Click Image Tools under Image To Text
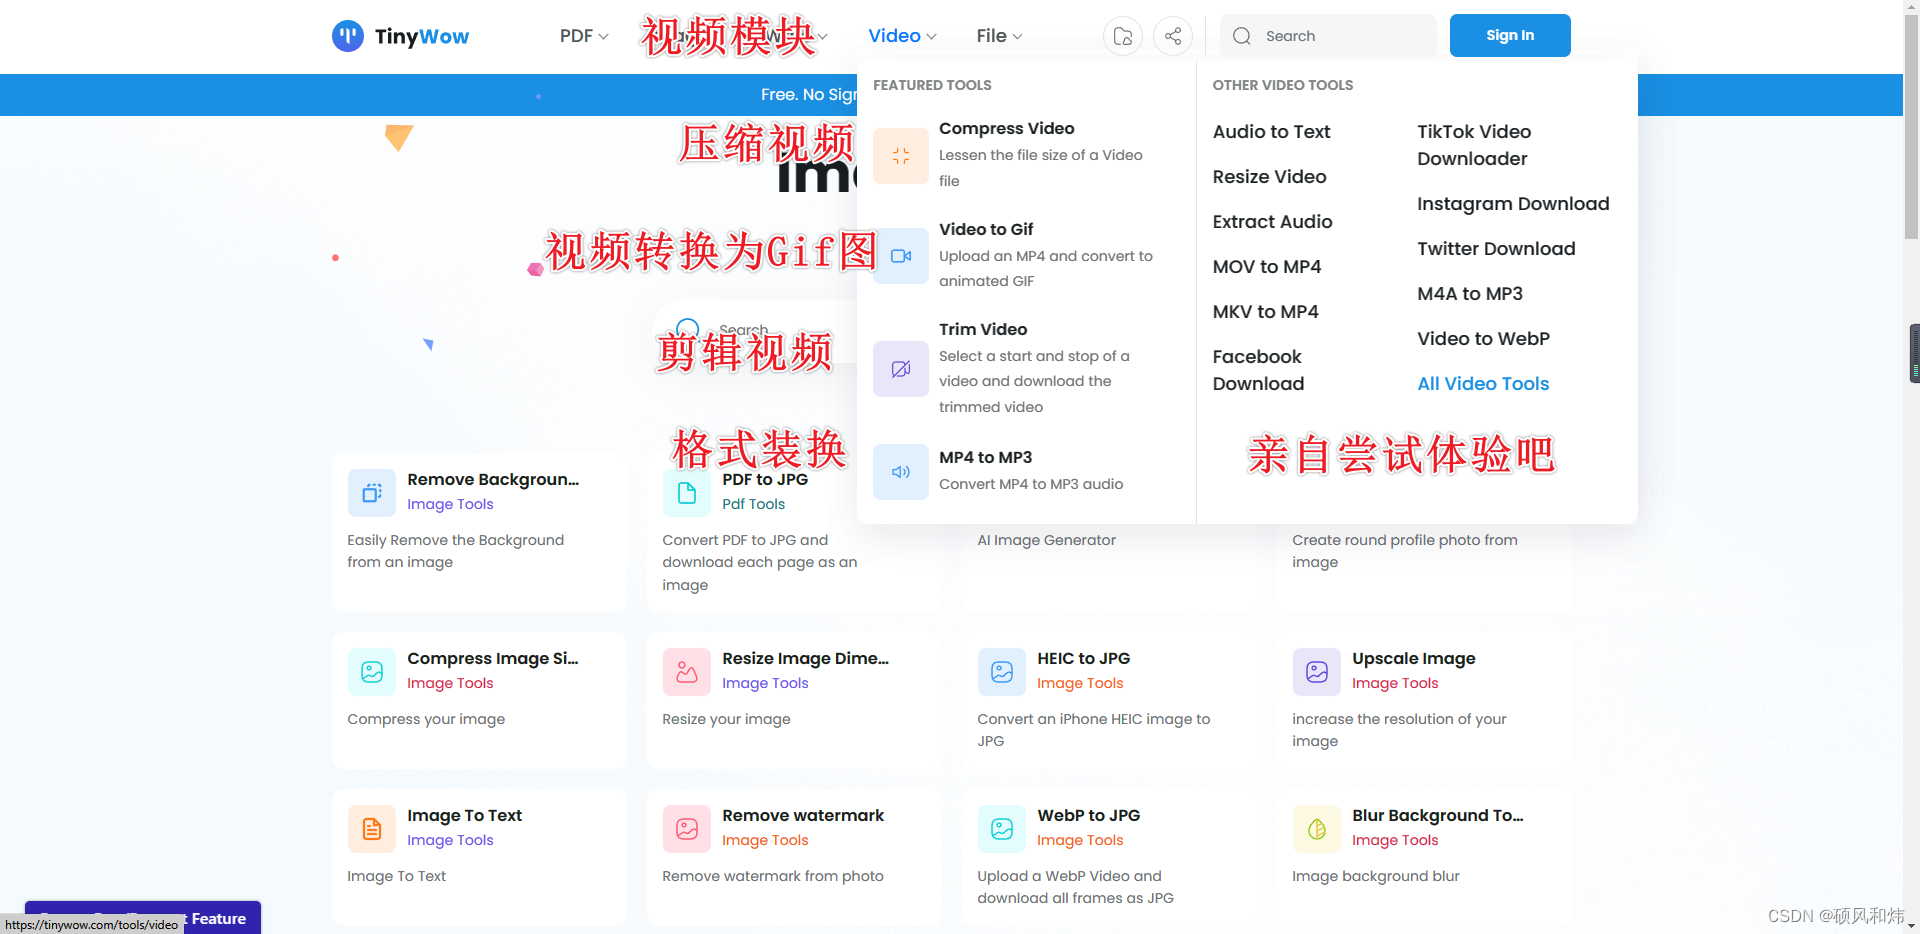Viewport: 1920px width, 934px height. pos(450,841)
